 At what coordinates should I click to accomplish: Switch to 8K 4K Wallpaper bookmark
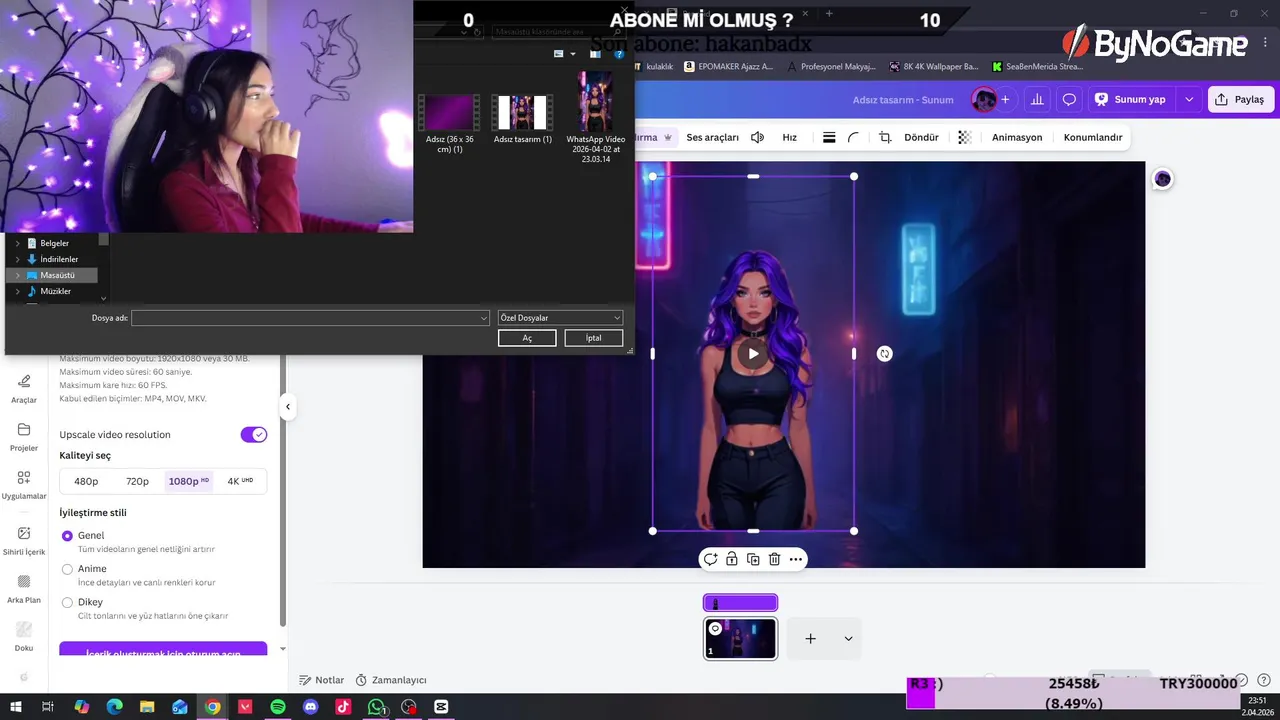(932, 67)
